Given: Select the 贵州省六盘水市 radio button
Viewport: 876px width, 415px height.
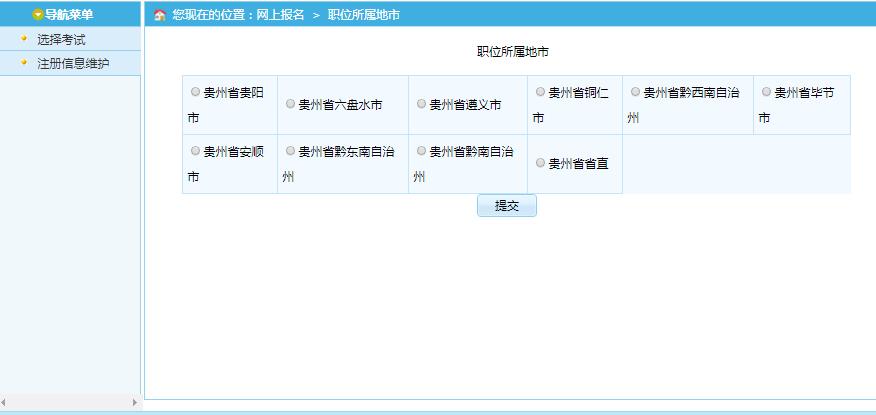Looking at the screenshot, I should [290, 103].
